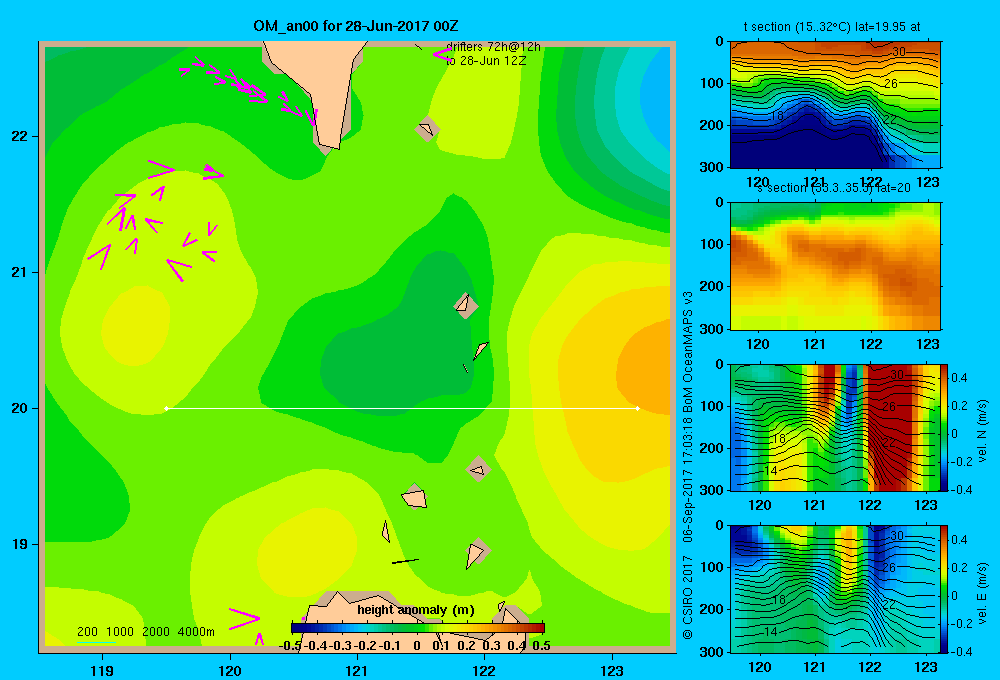Click the vel. E velocity color bar
This screenshot has width=1000, height=680.
point(945,589)
